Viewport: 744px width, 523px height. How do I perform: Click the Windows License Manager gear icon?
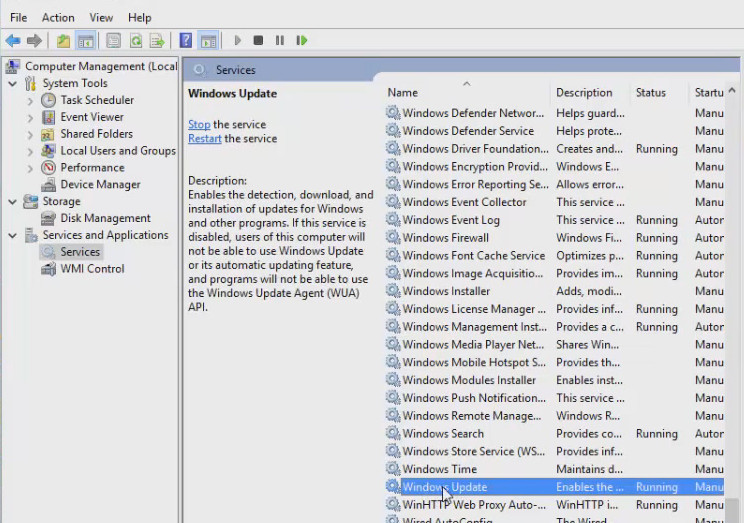pos(393,308)
